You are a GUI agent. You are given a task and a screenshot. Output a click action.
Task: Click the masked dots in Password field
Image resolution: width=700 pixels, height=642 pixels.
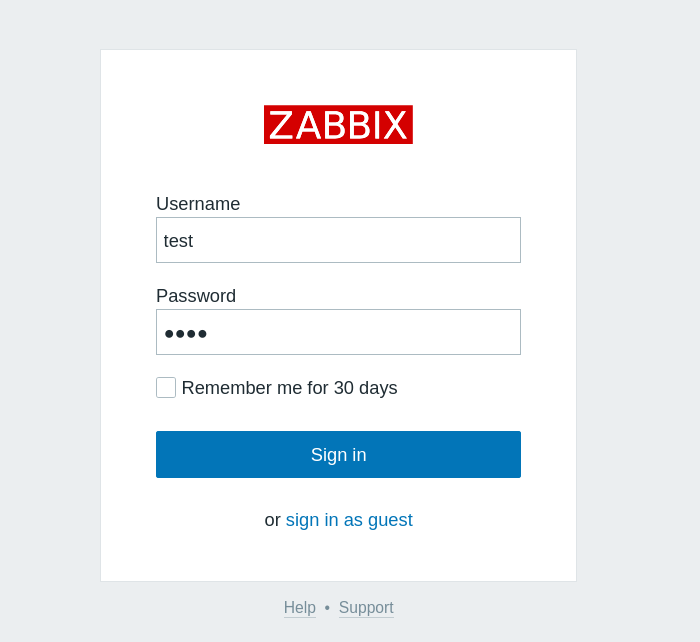[186, 334]
